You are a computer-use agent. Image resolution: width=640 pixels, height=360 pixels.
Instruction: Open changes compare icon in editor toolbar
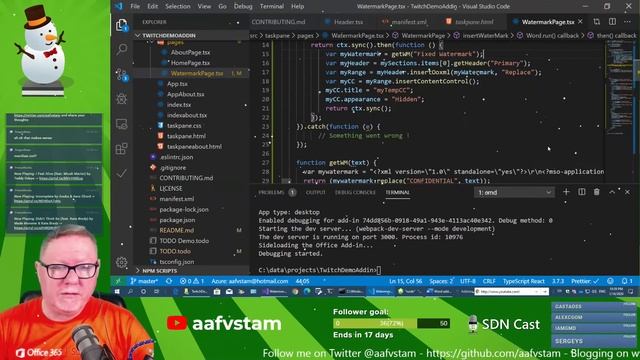597,22
